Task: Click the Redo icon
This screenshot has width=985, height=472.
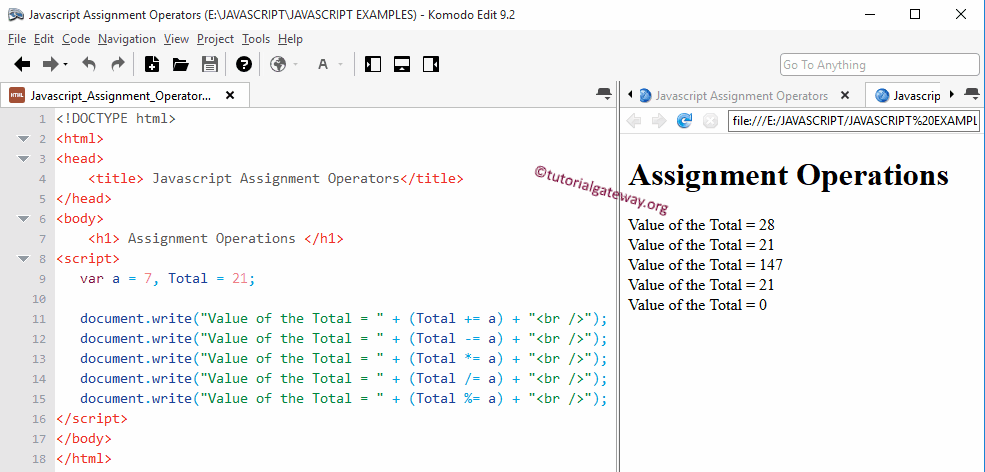Action: tap(117, 64)
